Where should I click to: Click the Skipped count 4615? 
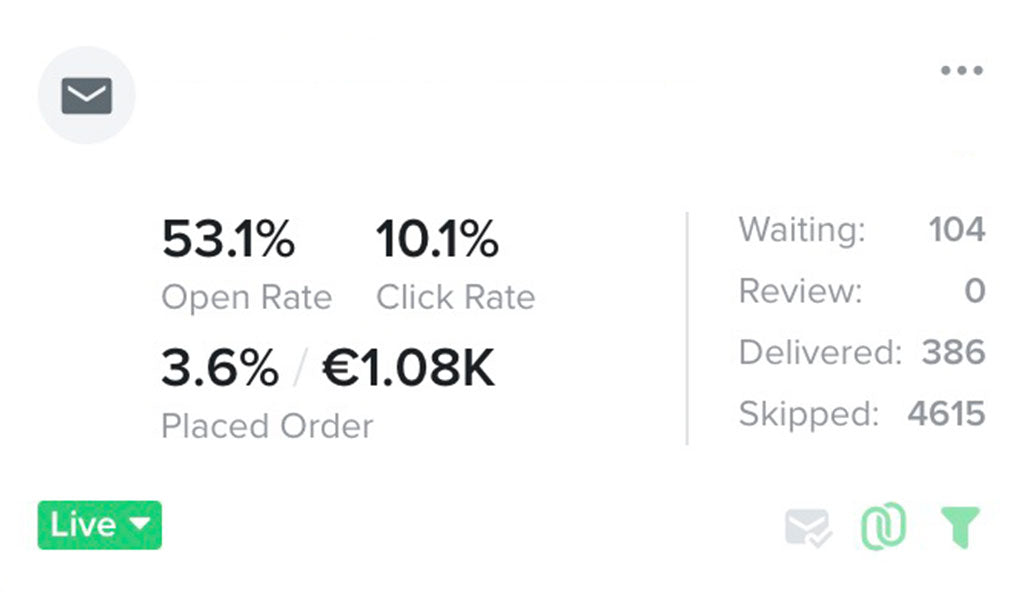coord(946,413)
